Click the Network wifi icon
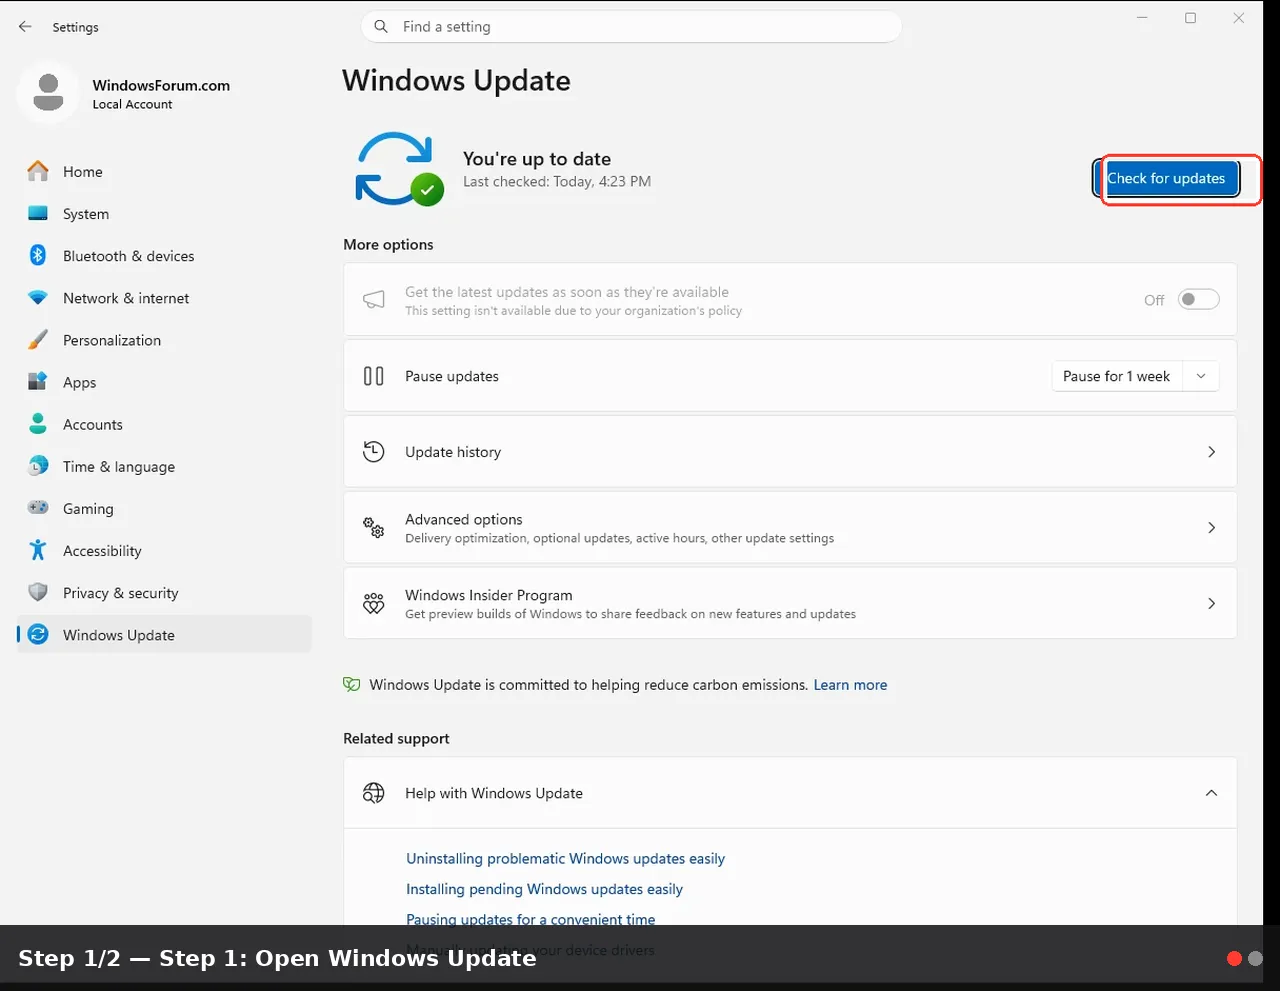The height and width of the screenshot is (991, 1280). pos(38,298)
